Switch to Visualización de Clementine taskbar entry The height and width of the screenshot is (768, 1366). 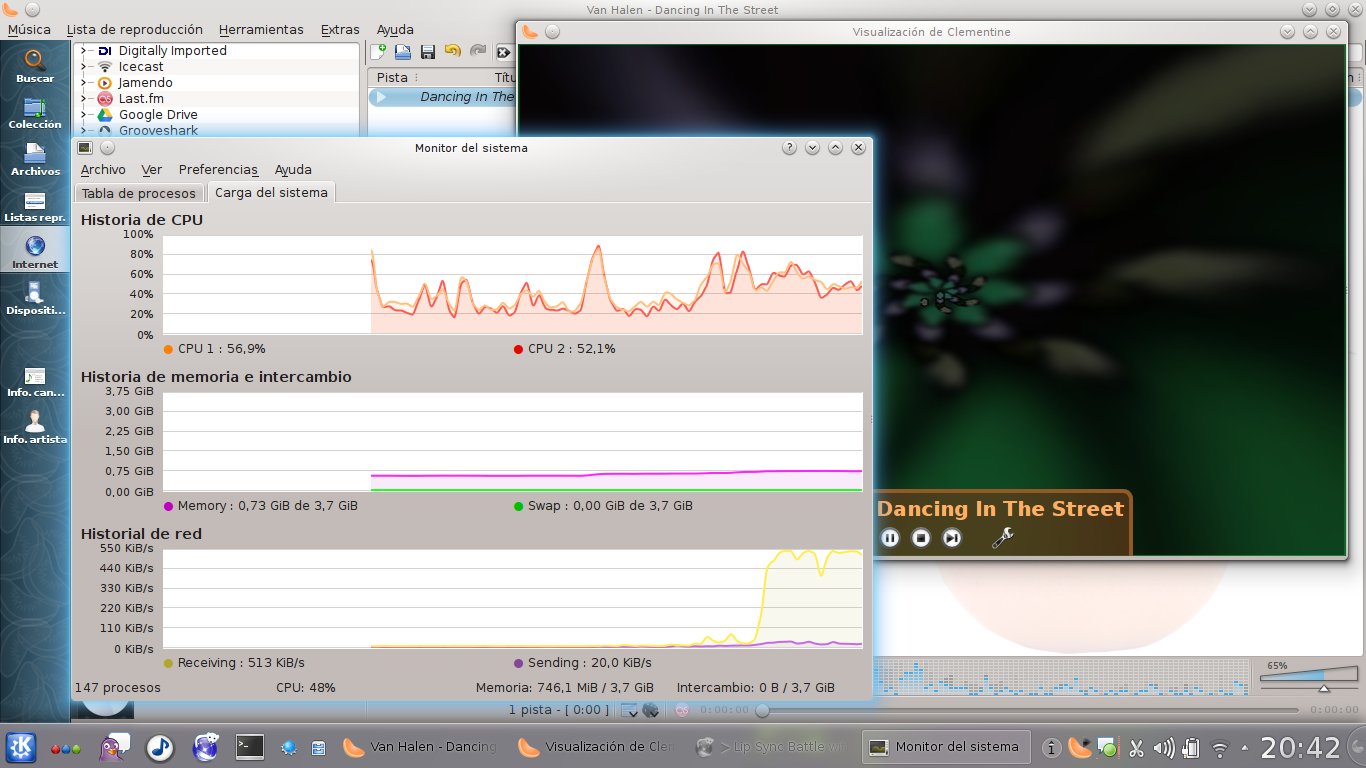pyautogui.click(x=596, y=746)
